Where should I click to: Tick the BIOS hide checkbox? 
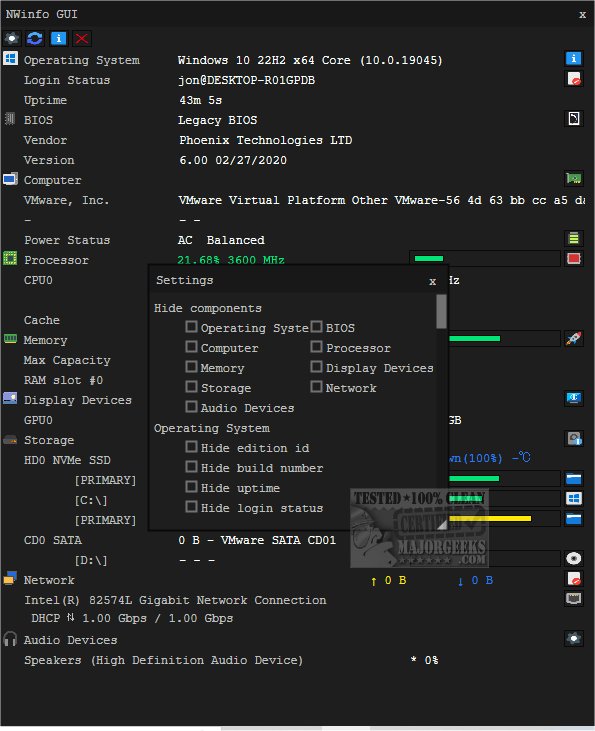tap(316, 327)
